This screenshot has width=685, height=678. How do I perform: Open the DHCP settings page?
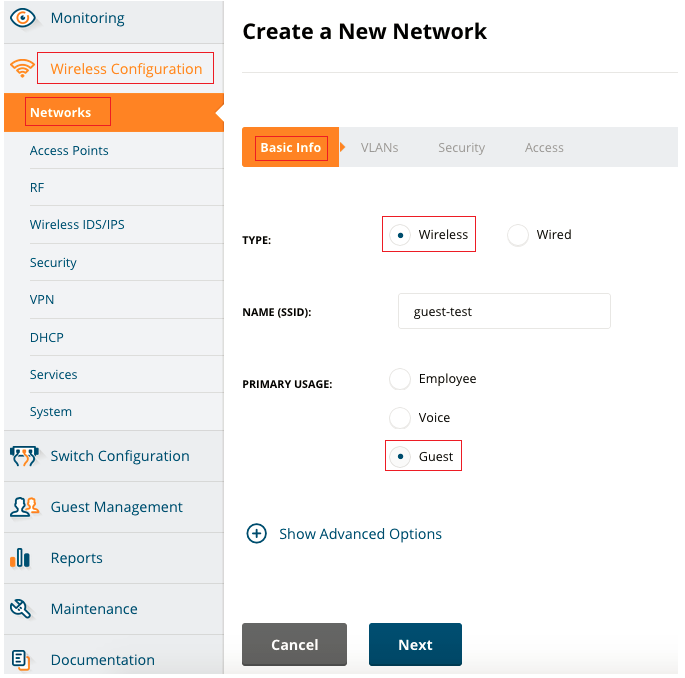coord(46,337)
